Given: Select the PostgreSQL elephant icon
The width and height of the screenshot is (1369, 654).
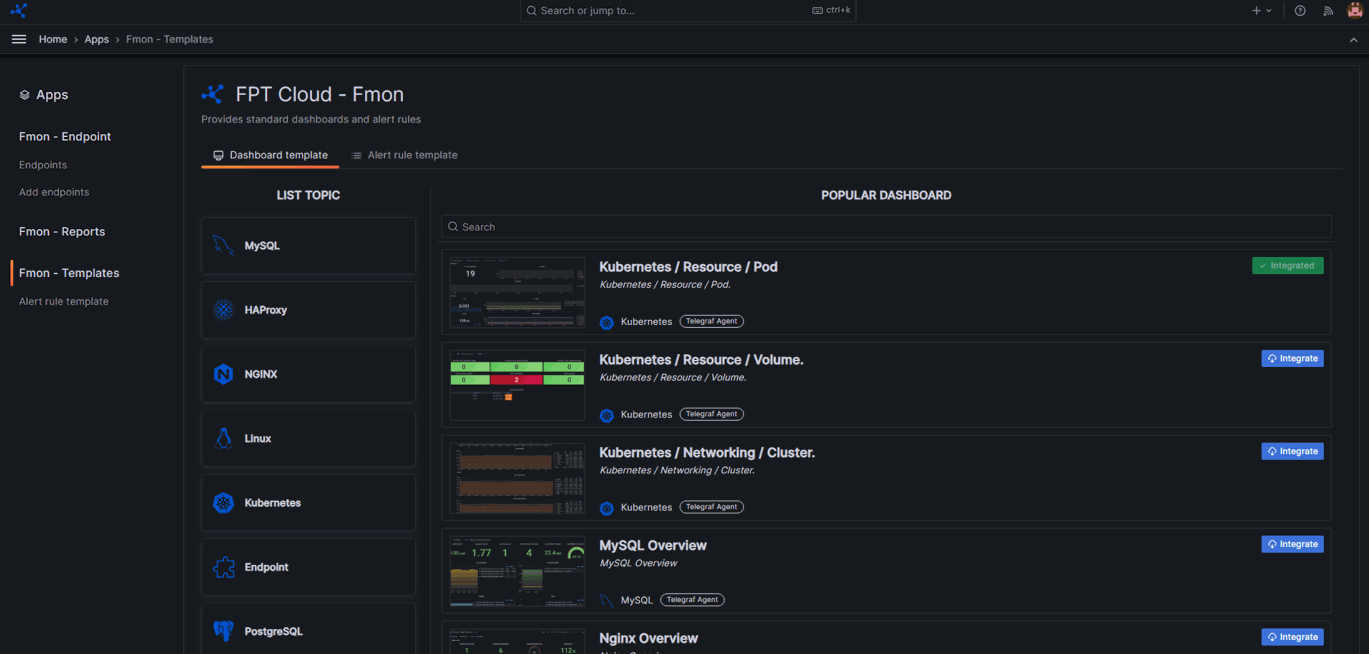Looking at the screenshot, I should tap(223, 631).
